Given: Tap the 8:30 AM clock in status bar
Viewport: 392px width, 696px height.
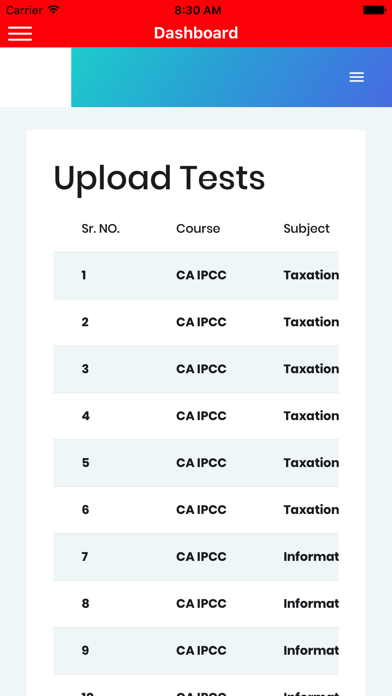Looking at the screenshot, I should coord(198,10).
